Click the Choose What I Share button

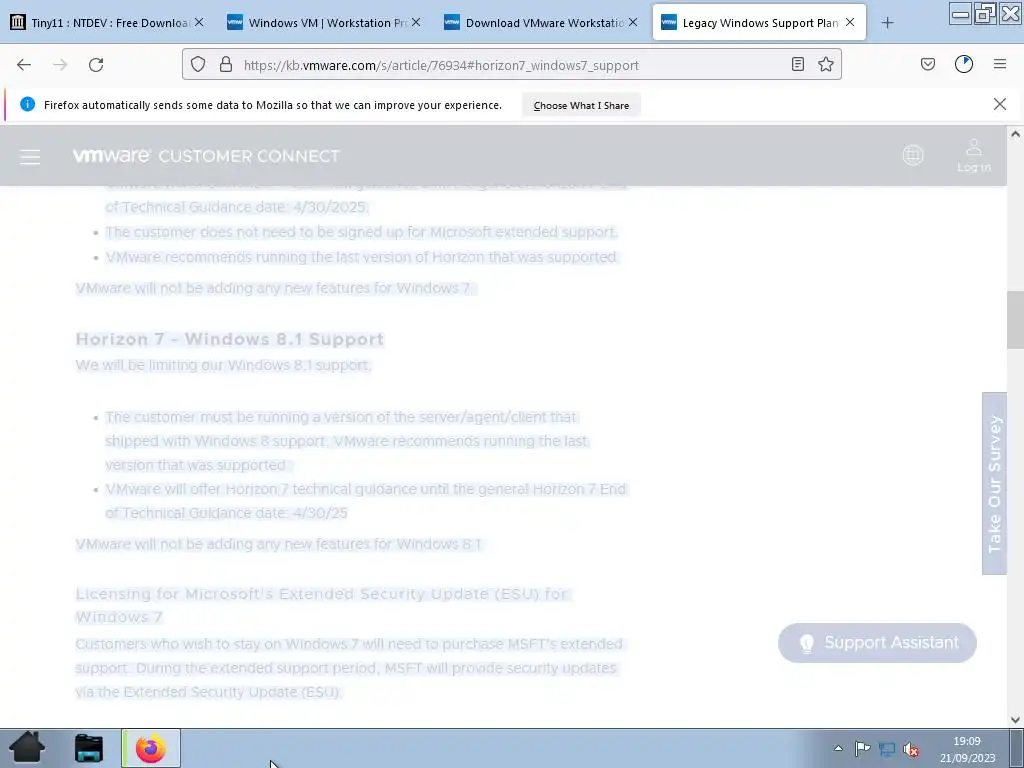coord(581,105)
